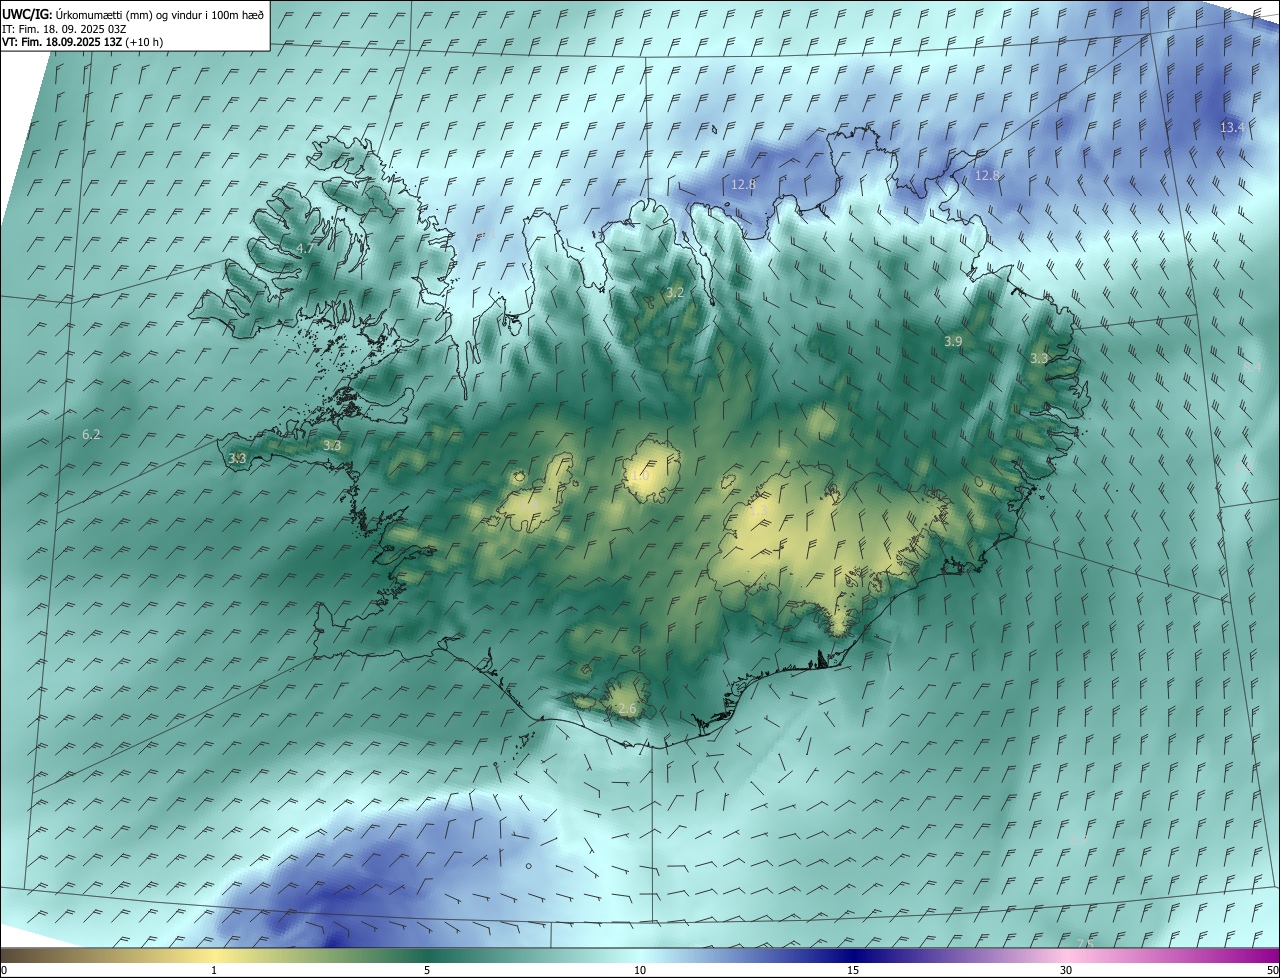Image resolution: width=1280 pixels, height=978 pixels.
Task: Click the 13.4 precipitation value label
Action: click(1232, 127)
